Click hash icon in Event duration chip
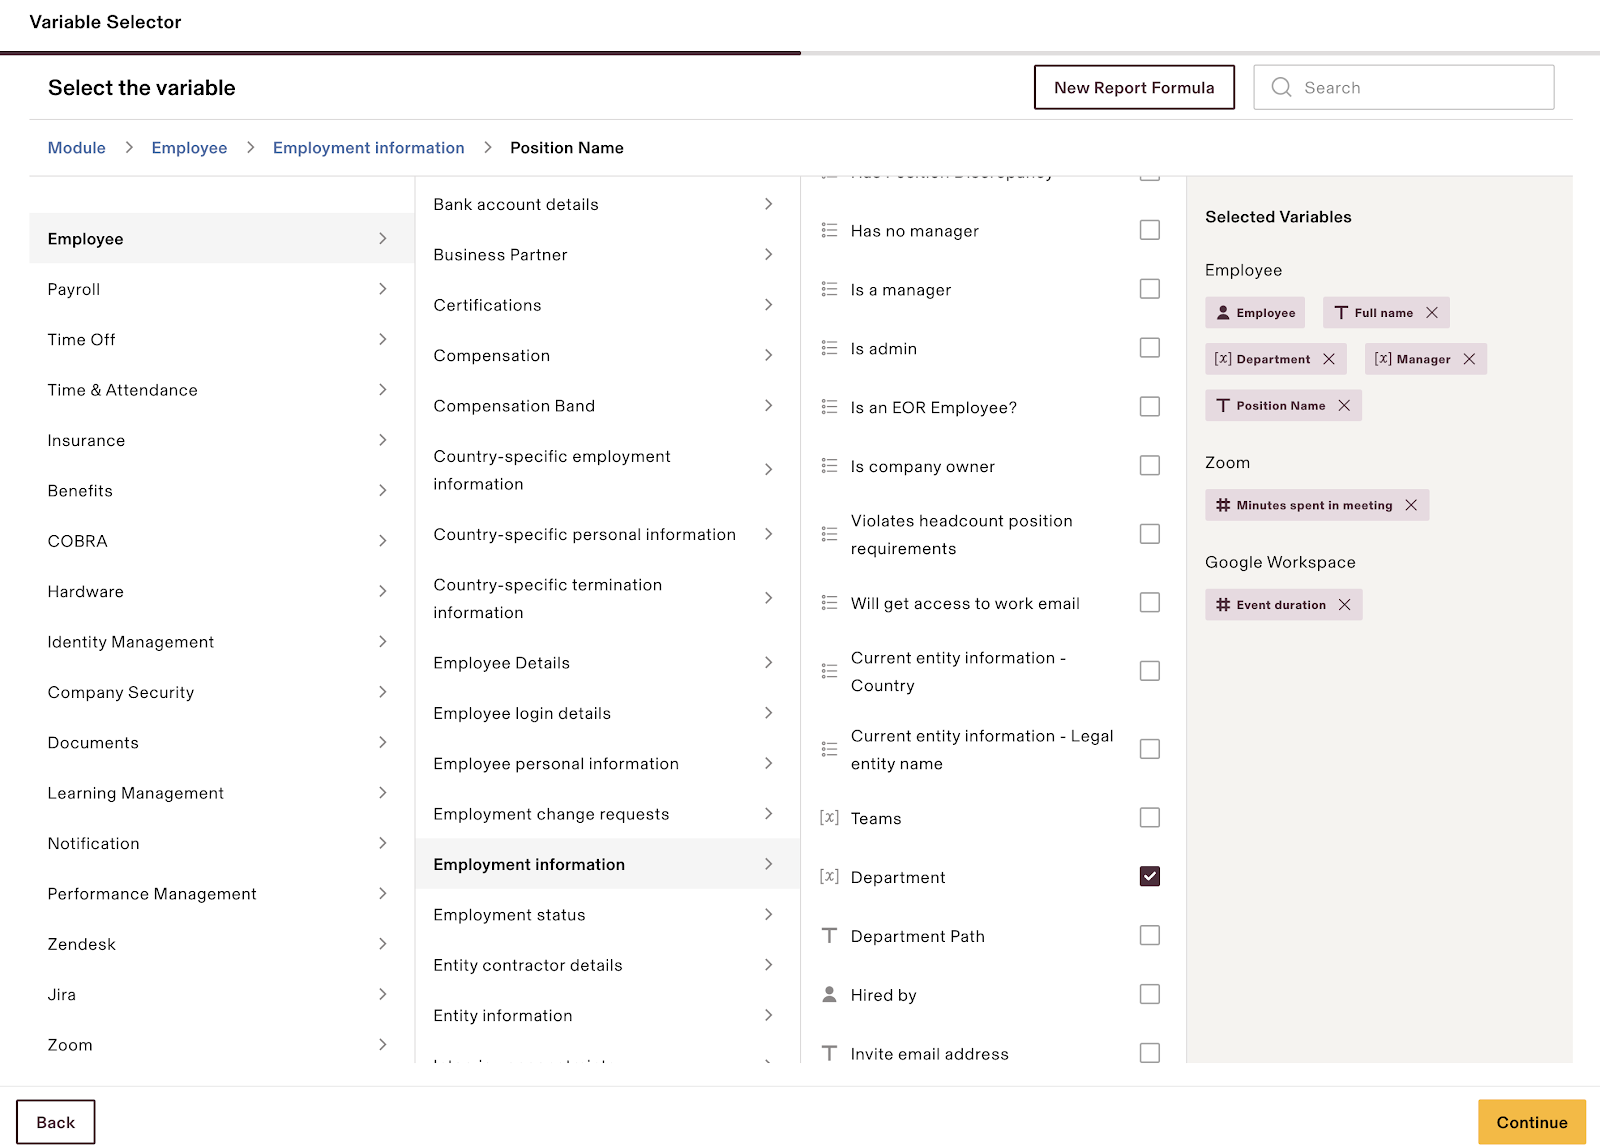 [x=1222, y=604]
